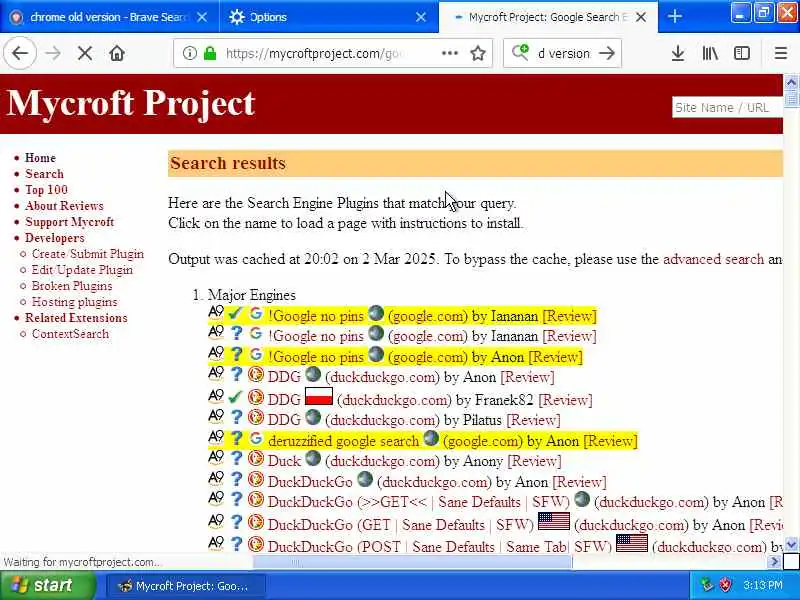Screen dimensions: 800x600
Task: Open ContextSearch link
Action: coord(70,334)
